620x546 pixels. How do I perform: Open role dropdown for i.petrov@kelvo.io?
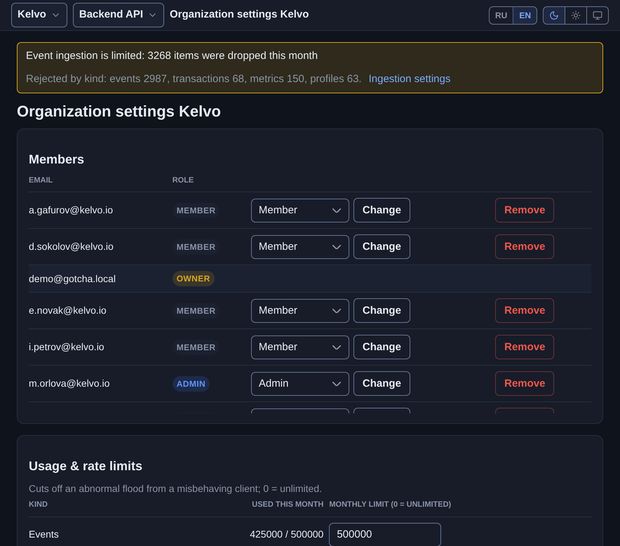pos(300,347)
